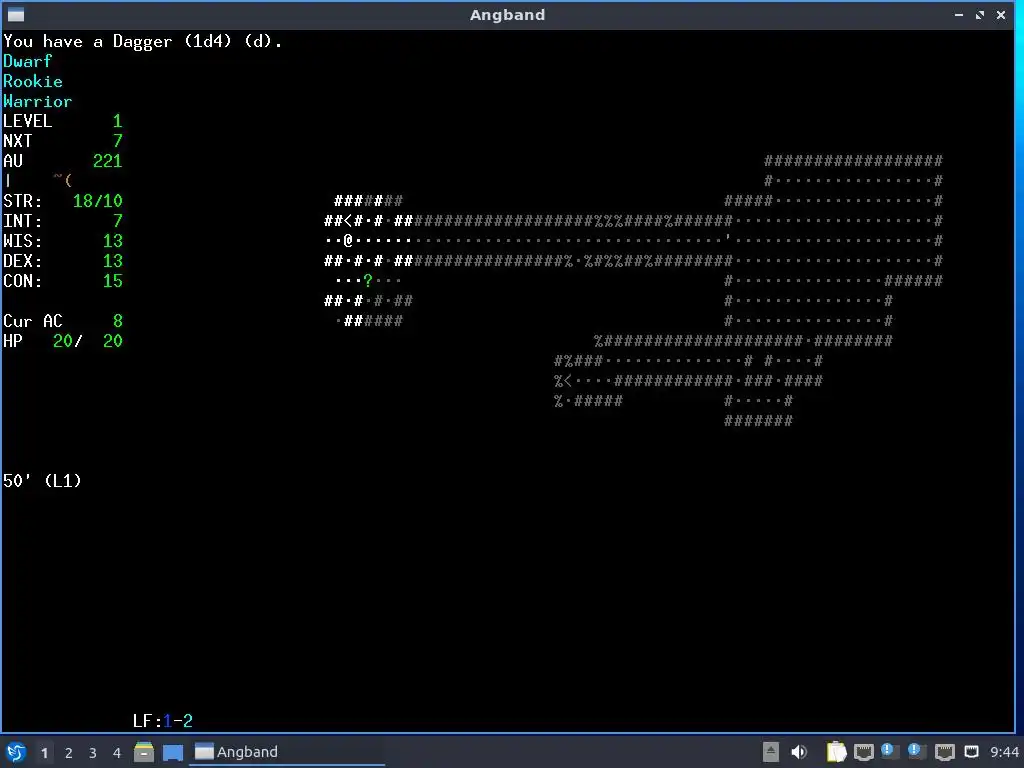Click the '<' staircase in the lower corridor
Screen dimensions: 1024x768
click(x=568, y=381)
